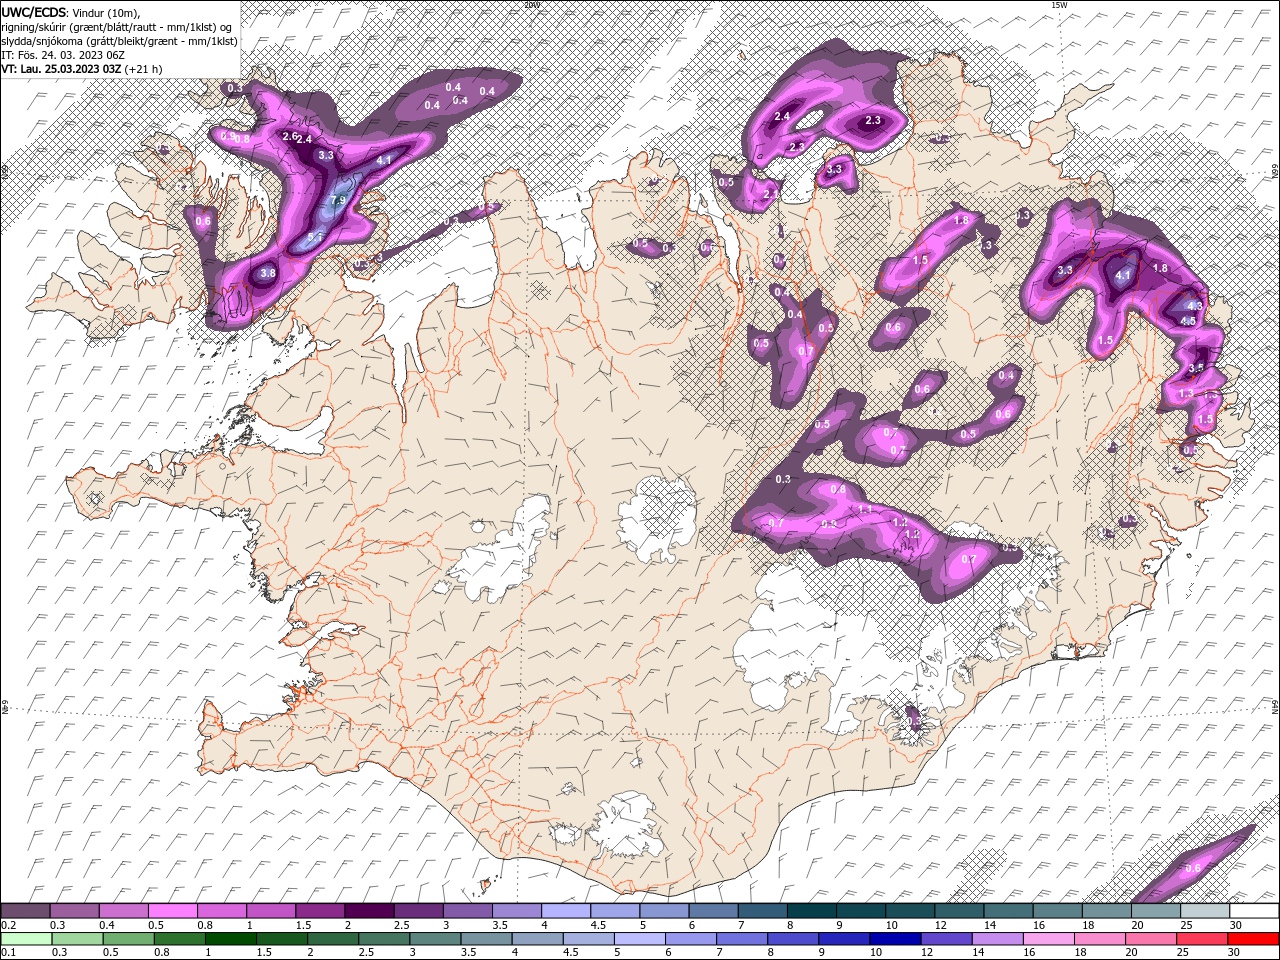Select upper legend swatch between 14 and 16

(1008, 910)
